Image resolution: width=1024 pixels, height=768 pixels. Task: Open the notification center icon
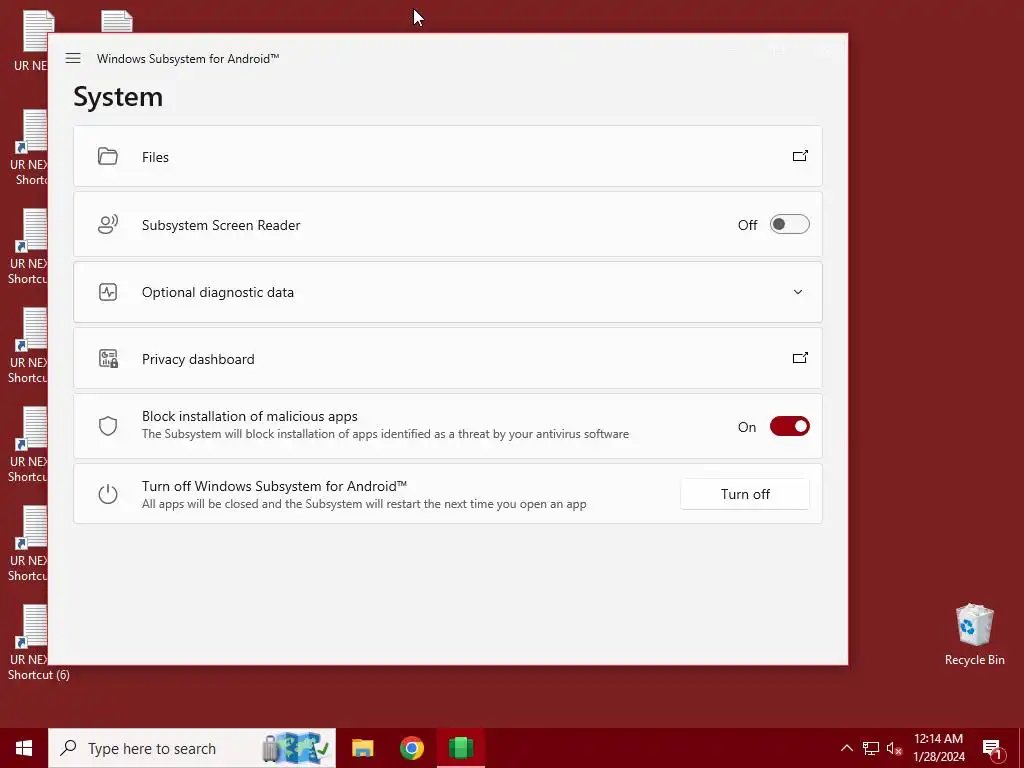click(992, 749)
